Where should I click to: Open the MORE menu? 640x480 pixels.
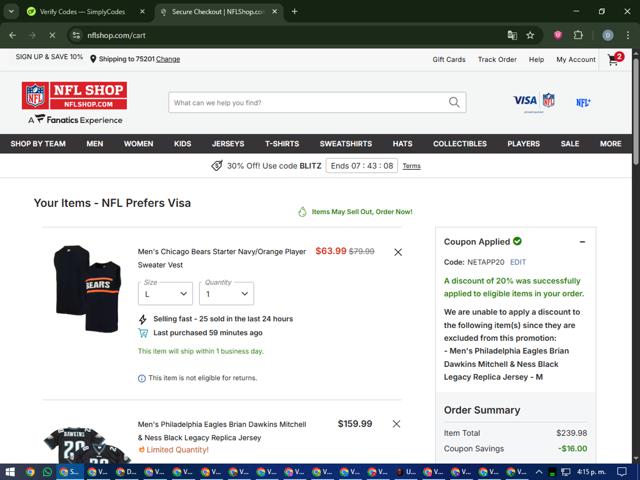(611, 144)
